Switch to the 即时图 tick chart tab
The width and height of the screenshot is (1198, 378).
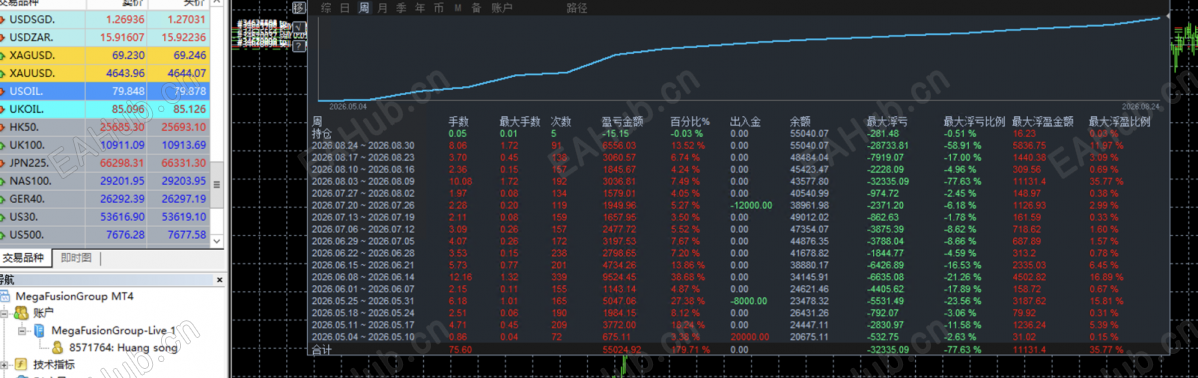pyautogui.click(x=76, y=258)
